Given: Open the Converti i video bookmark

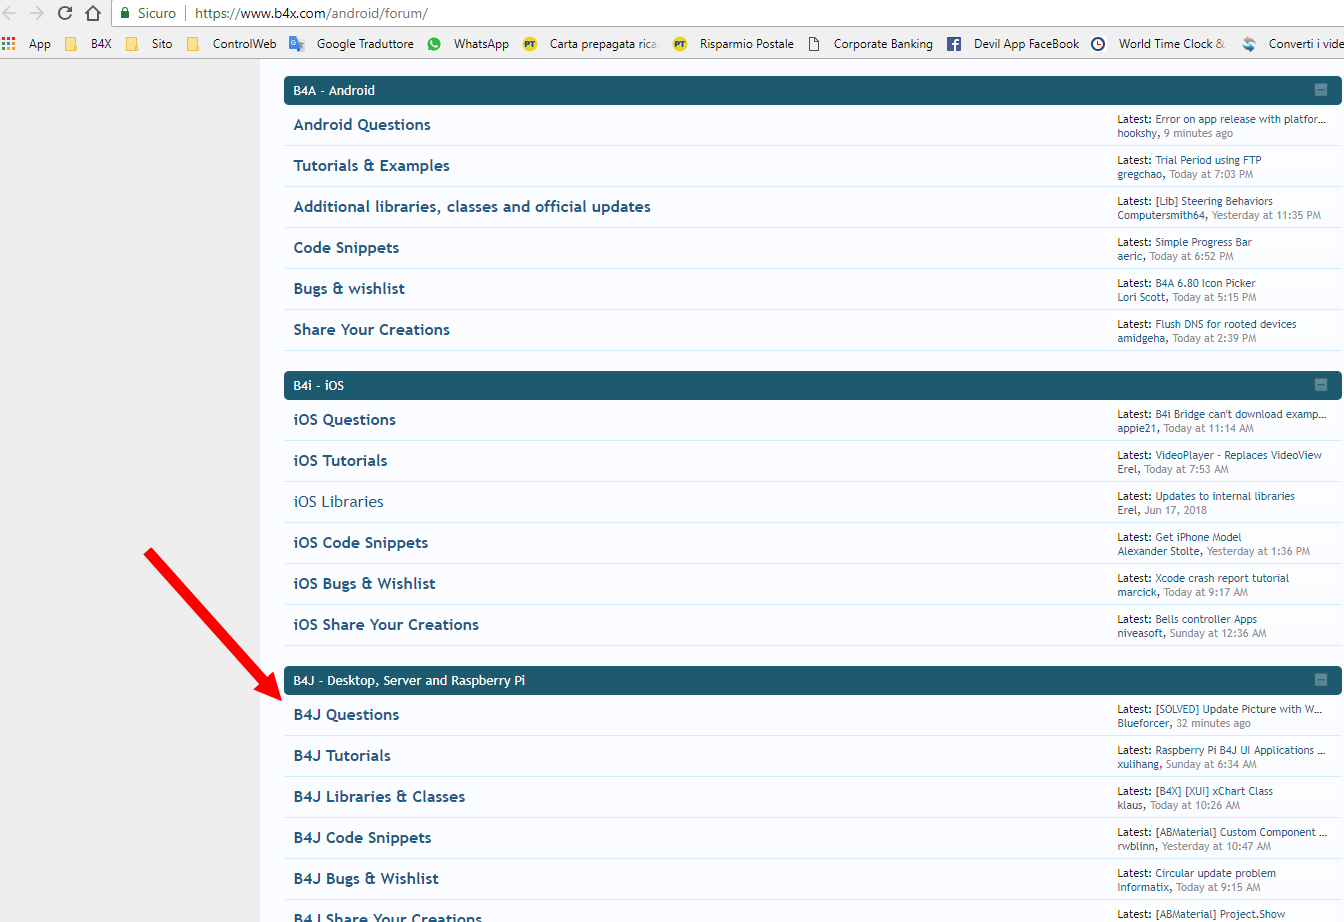Looking at the screenshot, I should (x=1292, y=44).
